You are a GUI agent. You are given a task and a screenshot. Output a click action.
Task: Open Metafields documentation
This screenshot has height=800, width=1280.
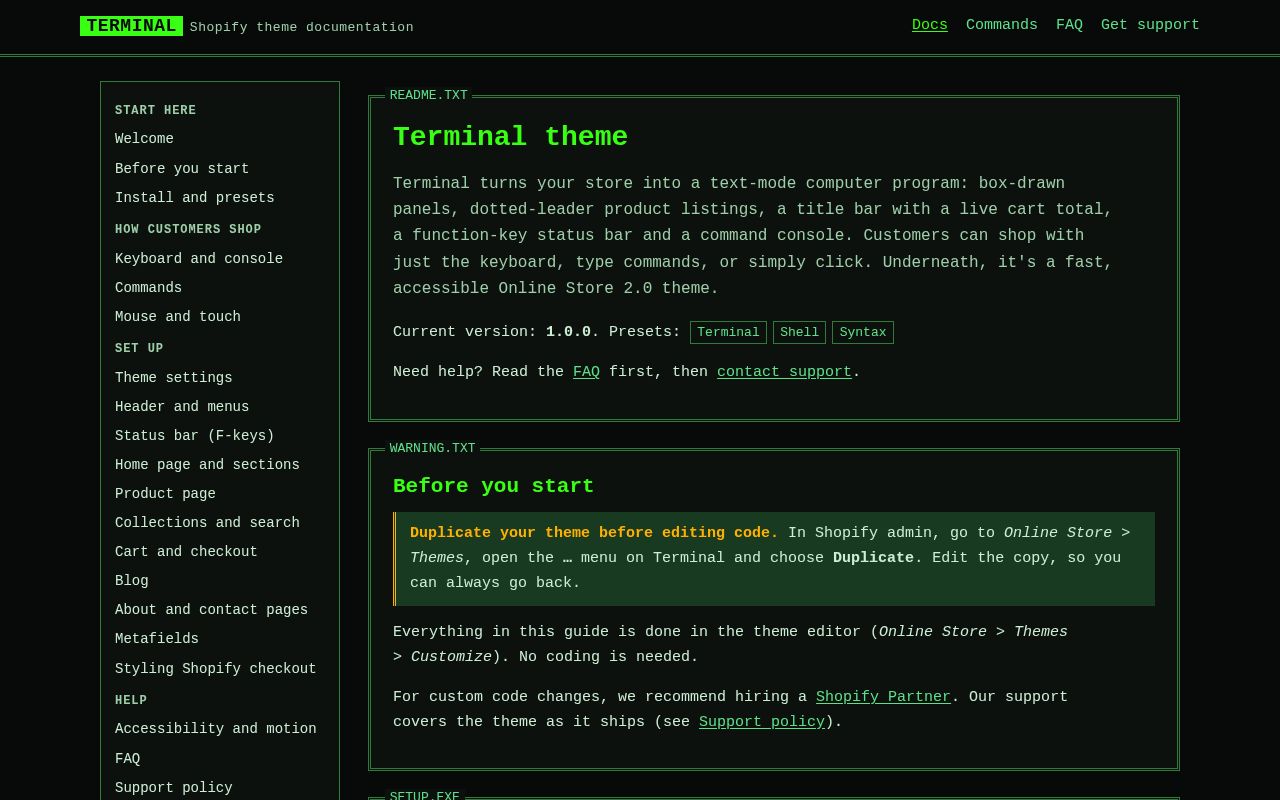coord(157,639)
